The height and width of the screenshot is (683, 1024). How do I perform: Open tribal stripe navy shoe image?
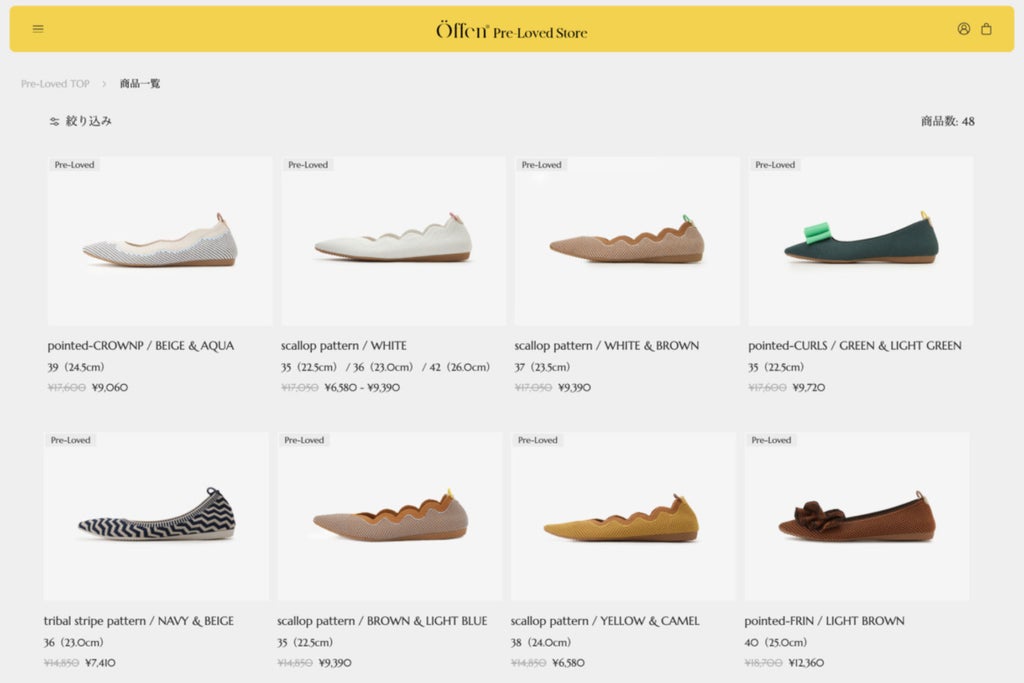tap(156, 516)
